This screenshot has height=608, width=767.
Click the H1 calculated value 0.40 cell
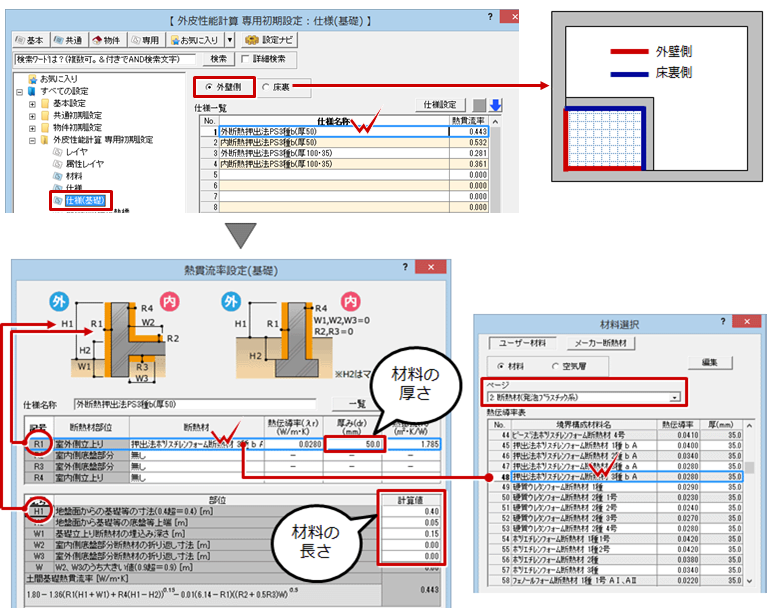tap(411, 512)
